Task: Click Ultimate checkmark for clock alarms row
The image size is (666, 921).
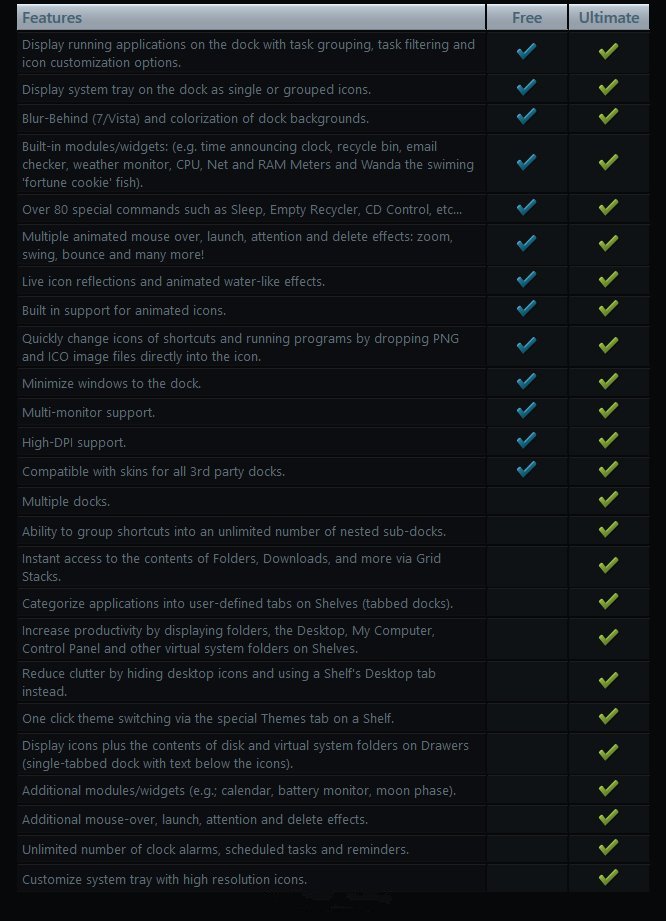Action: pyautogui.click(x=608, y=848)
